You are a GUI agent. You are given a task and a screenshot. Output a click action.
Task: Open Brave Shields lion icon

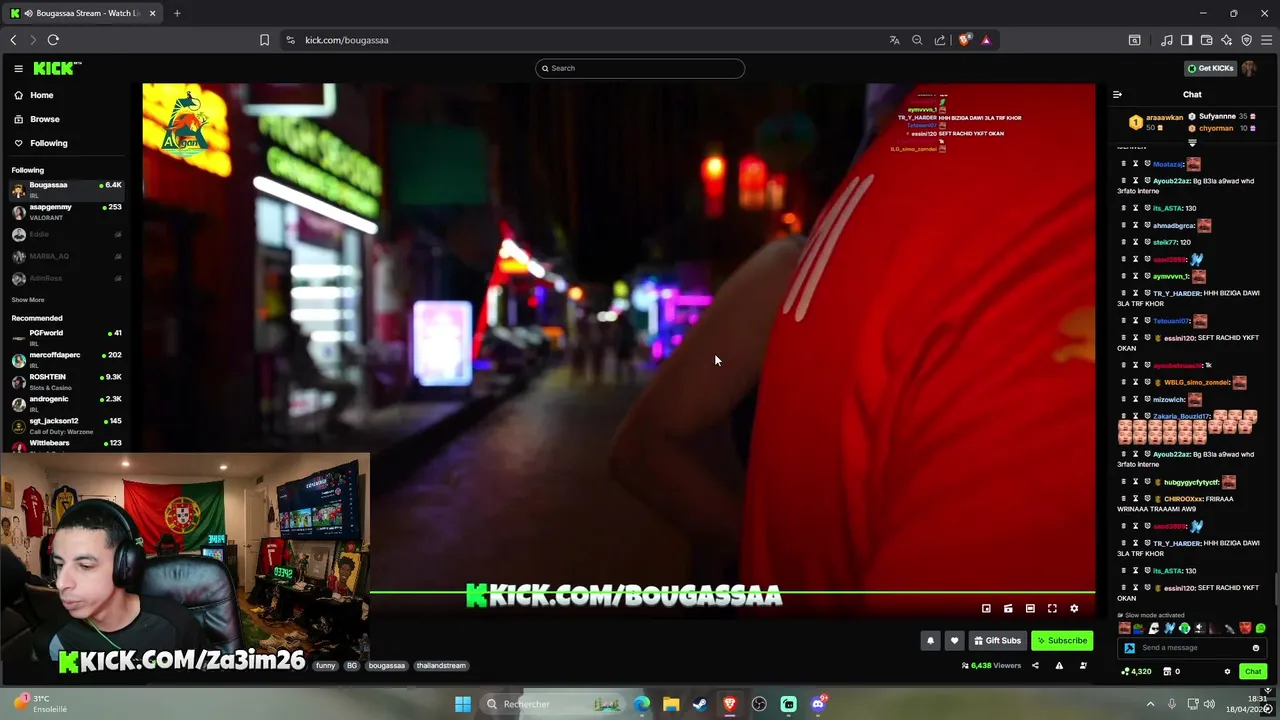tap(964, 40)
